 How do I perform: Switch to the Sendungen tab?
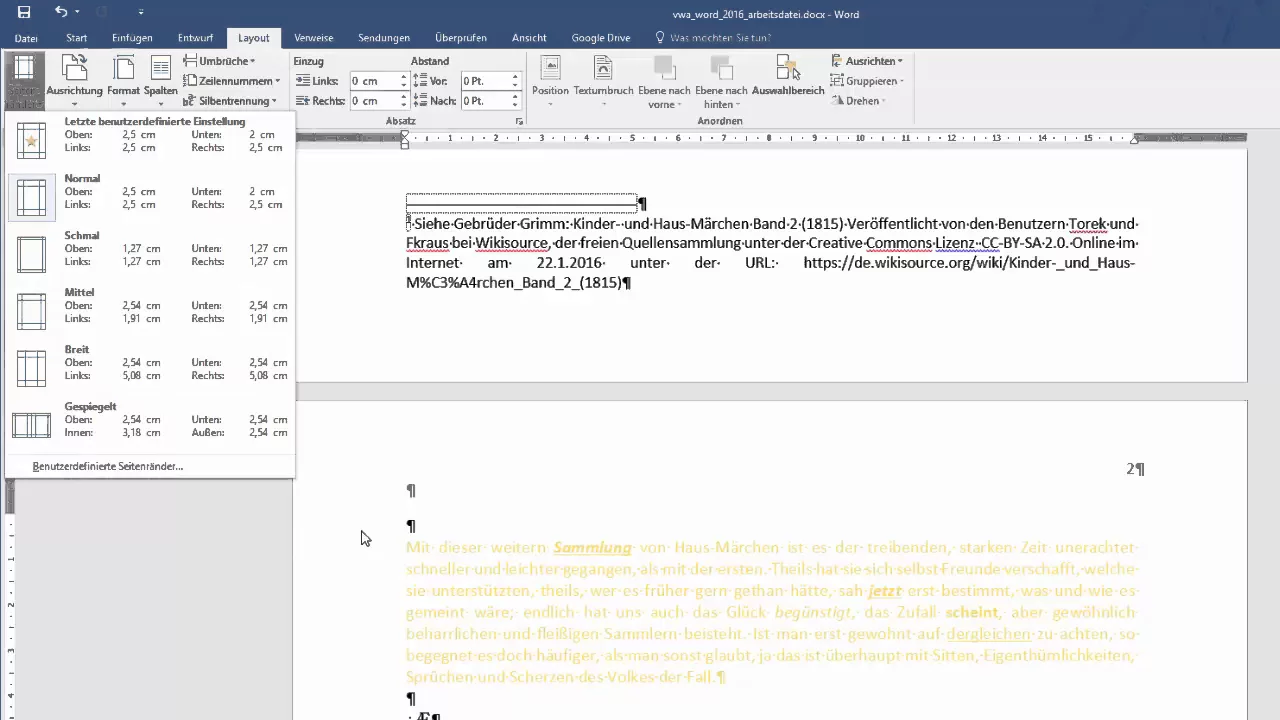[x=384, y=38]
